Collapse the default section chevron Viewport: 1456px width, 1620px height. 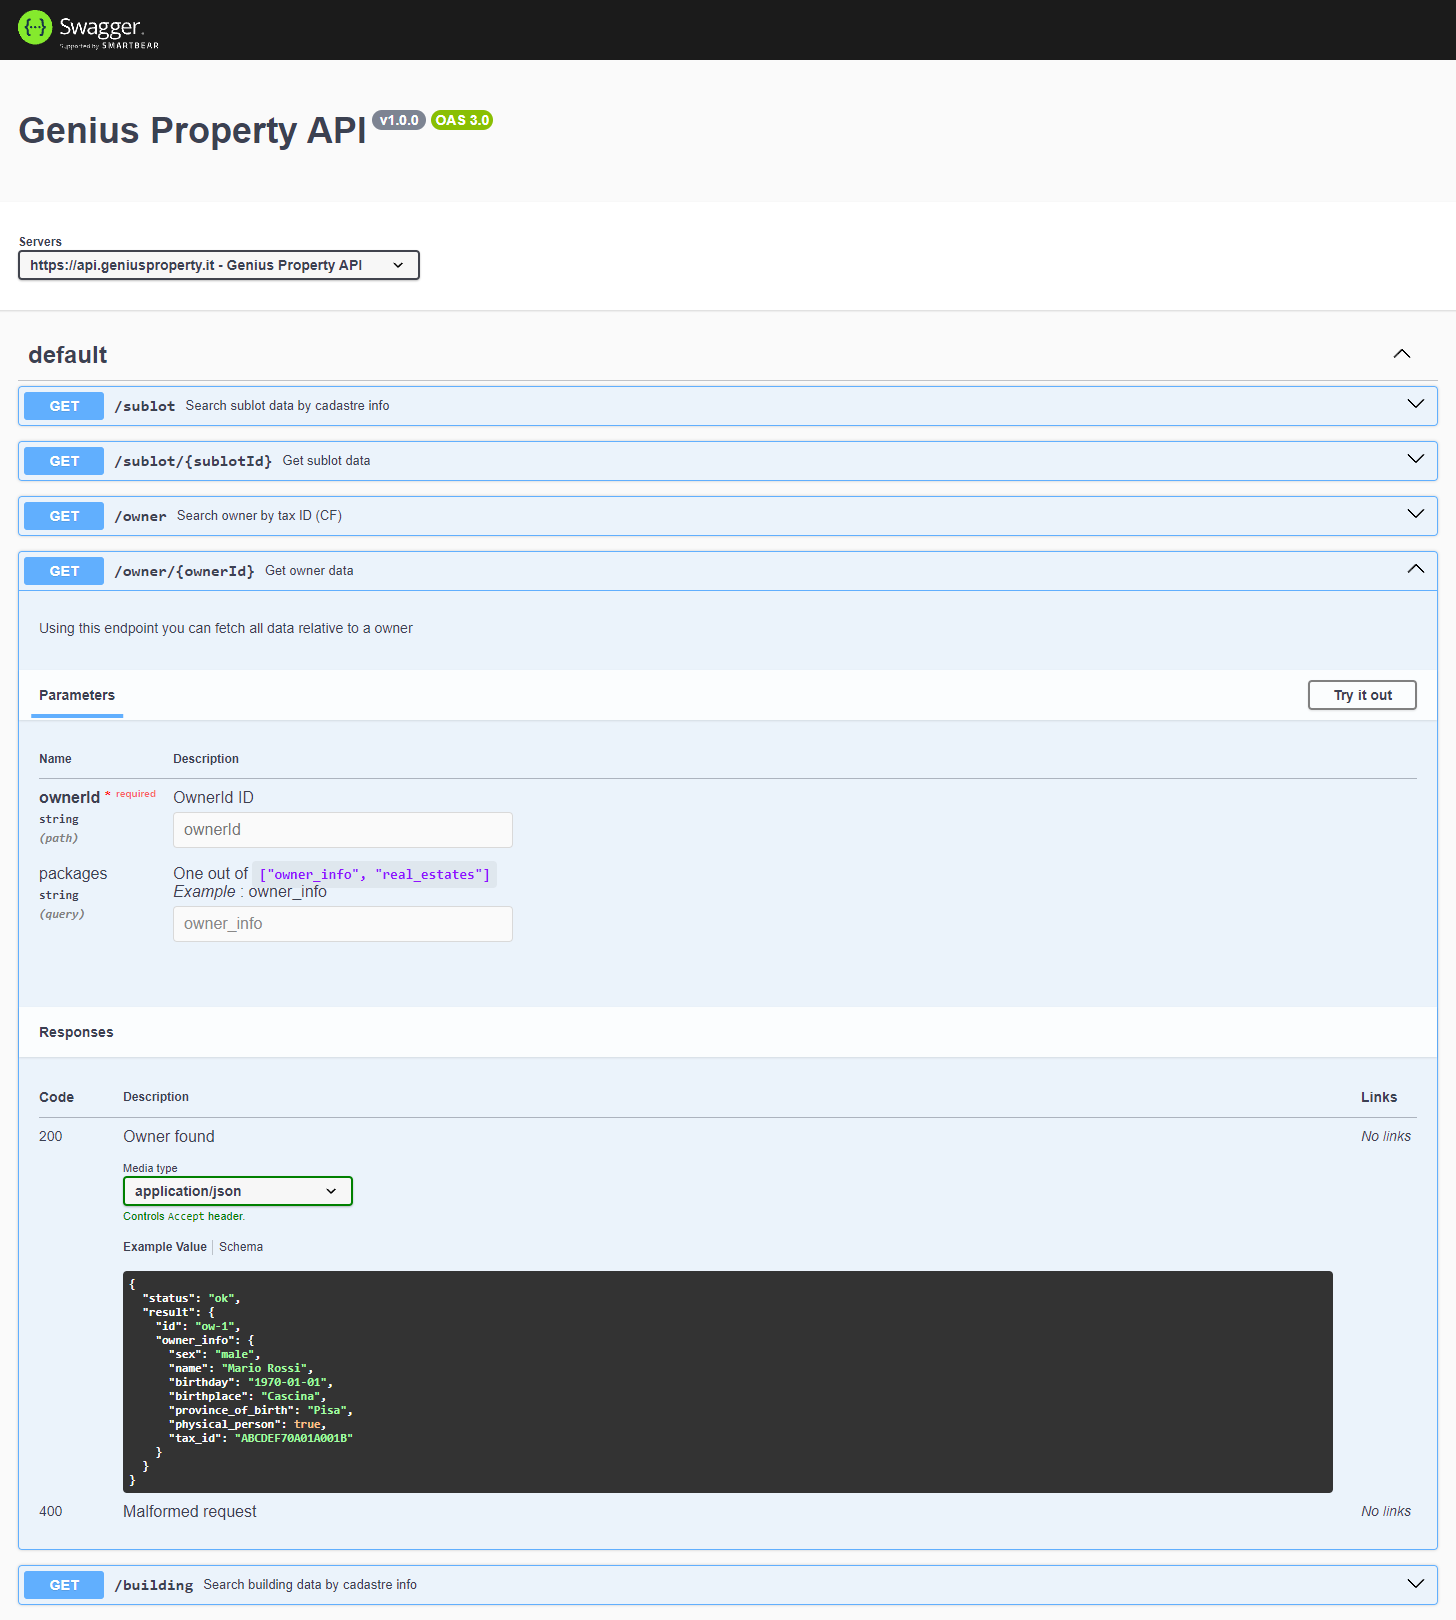click(x=1402, y=354)
